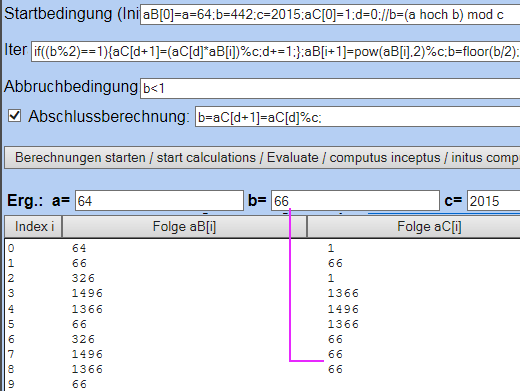The height and width of the screenshot is (391, 520).
Task: Click the result field a= 64
Action: click(x=159, y=201)
